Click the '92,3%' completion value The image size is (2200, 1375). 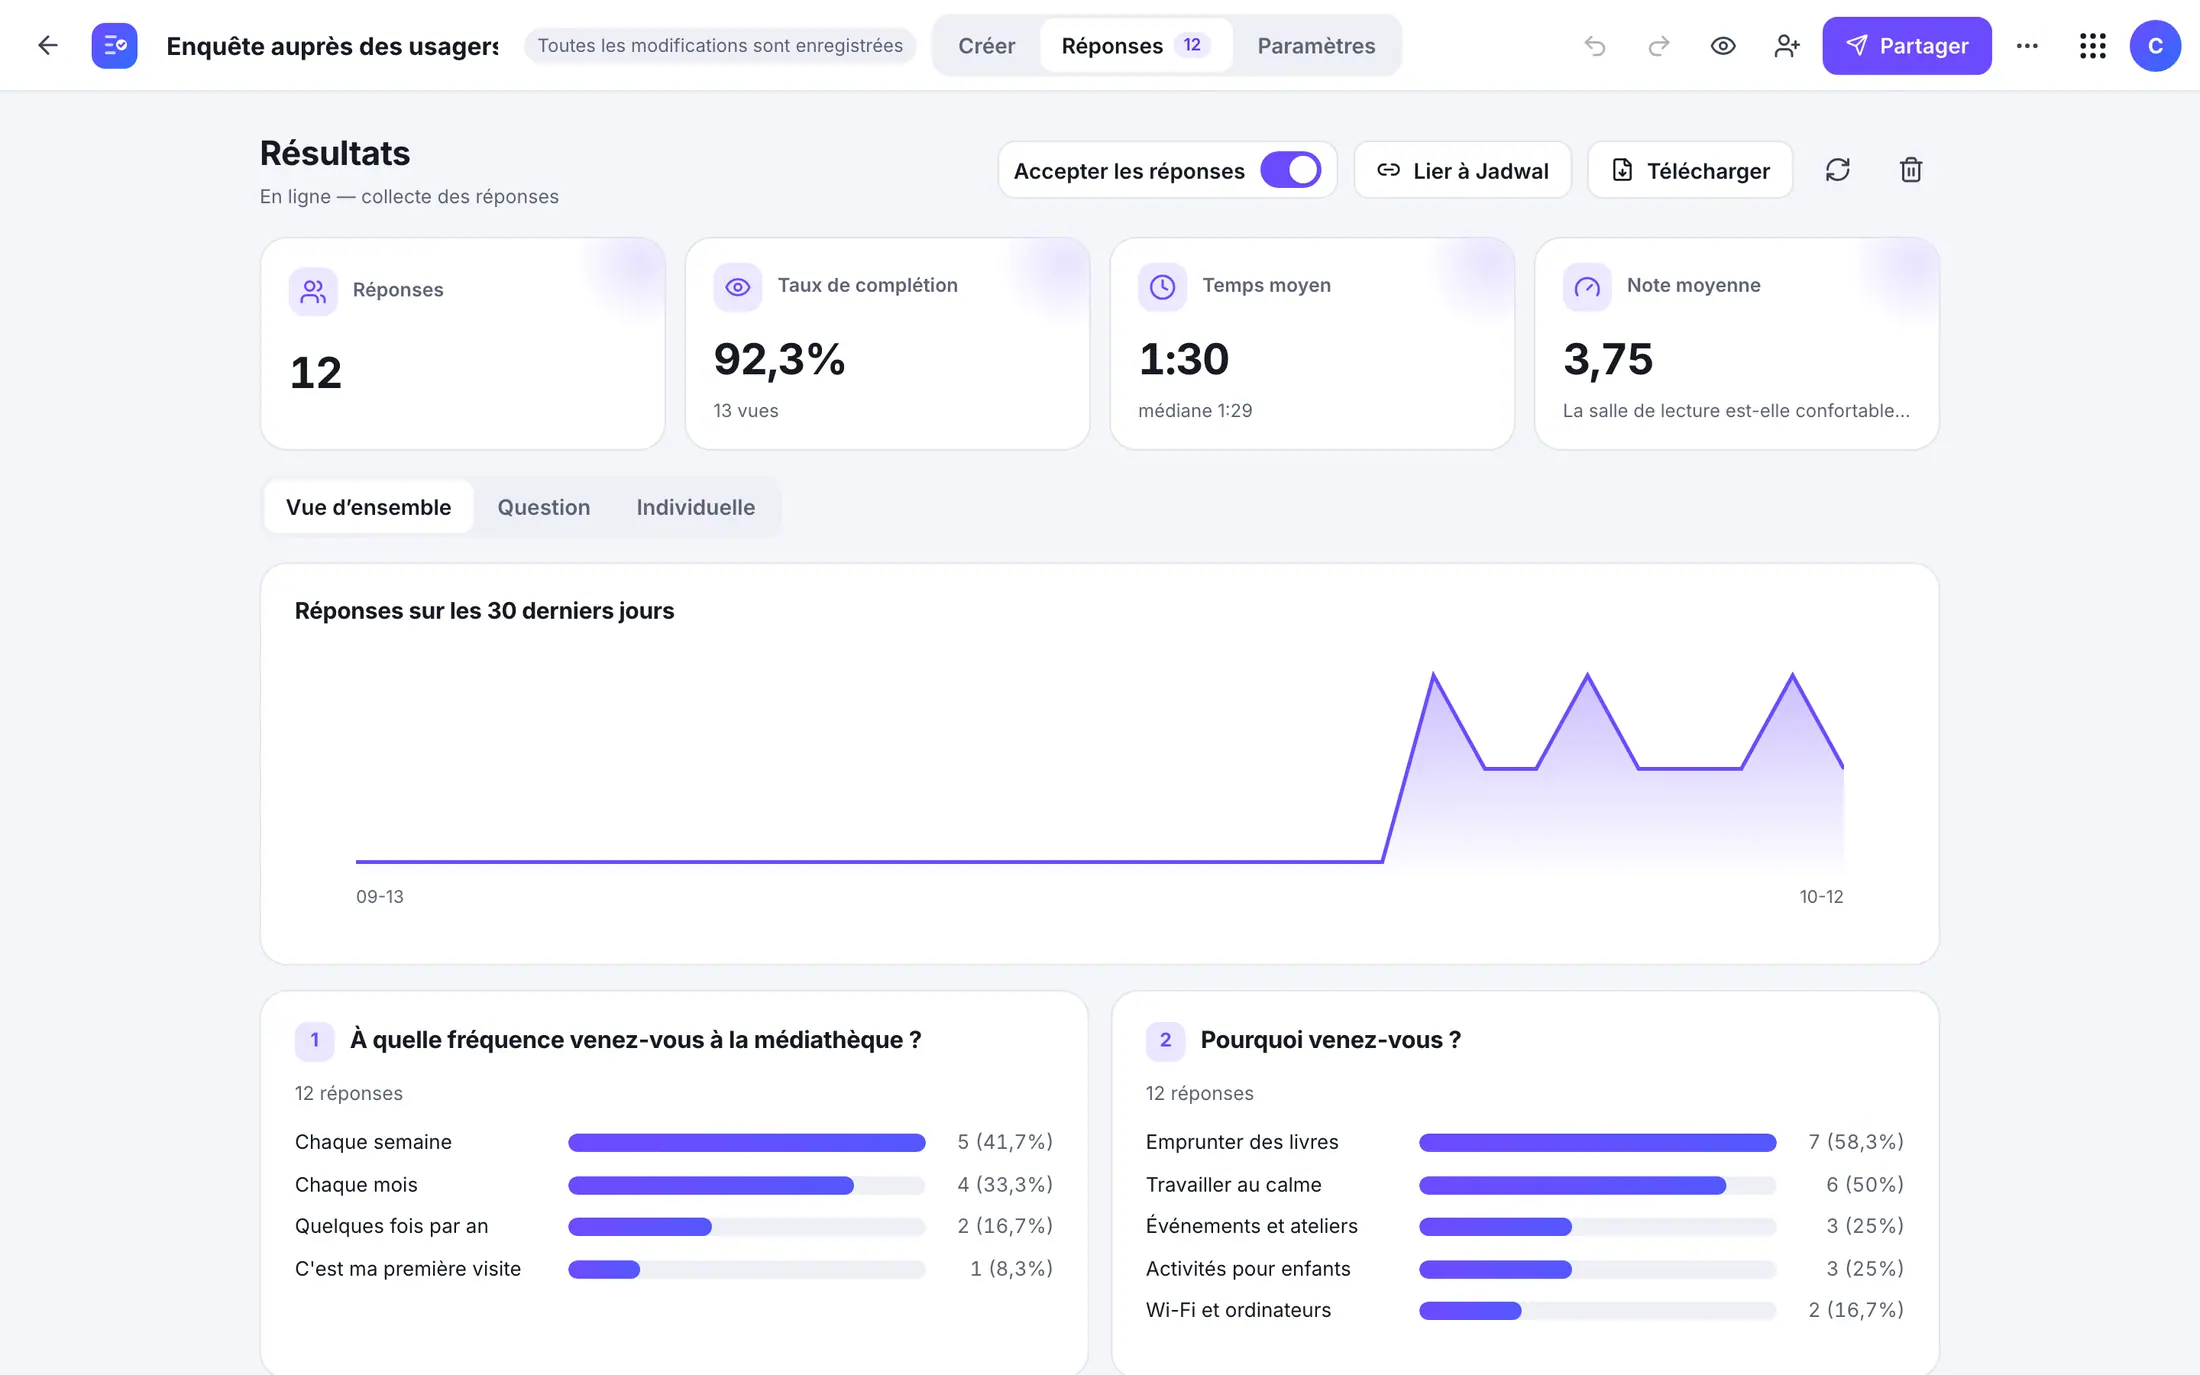(x=779, y=359)
